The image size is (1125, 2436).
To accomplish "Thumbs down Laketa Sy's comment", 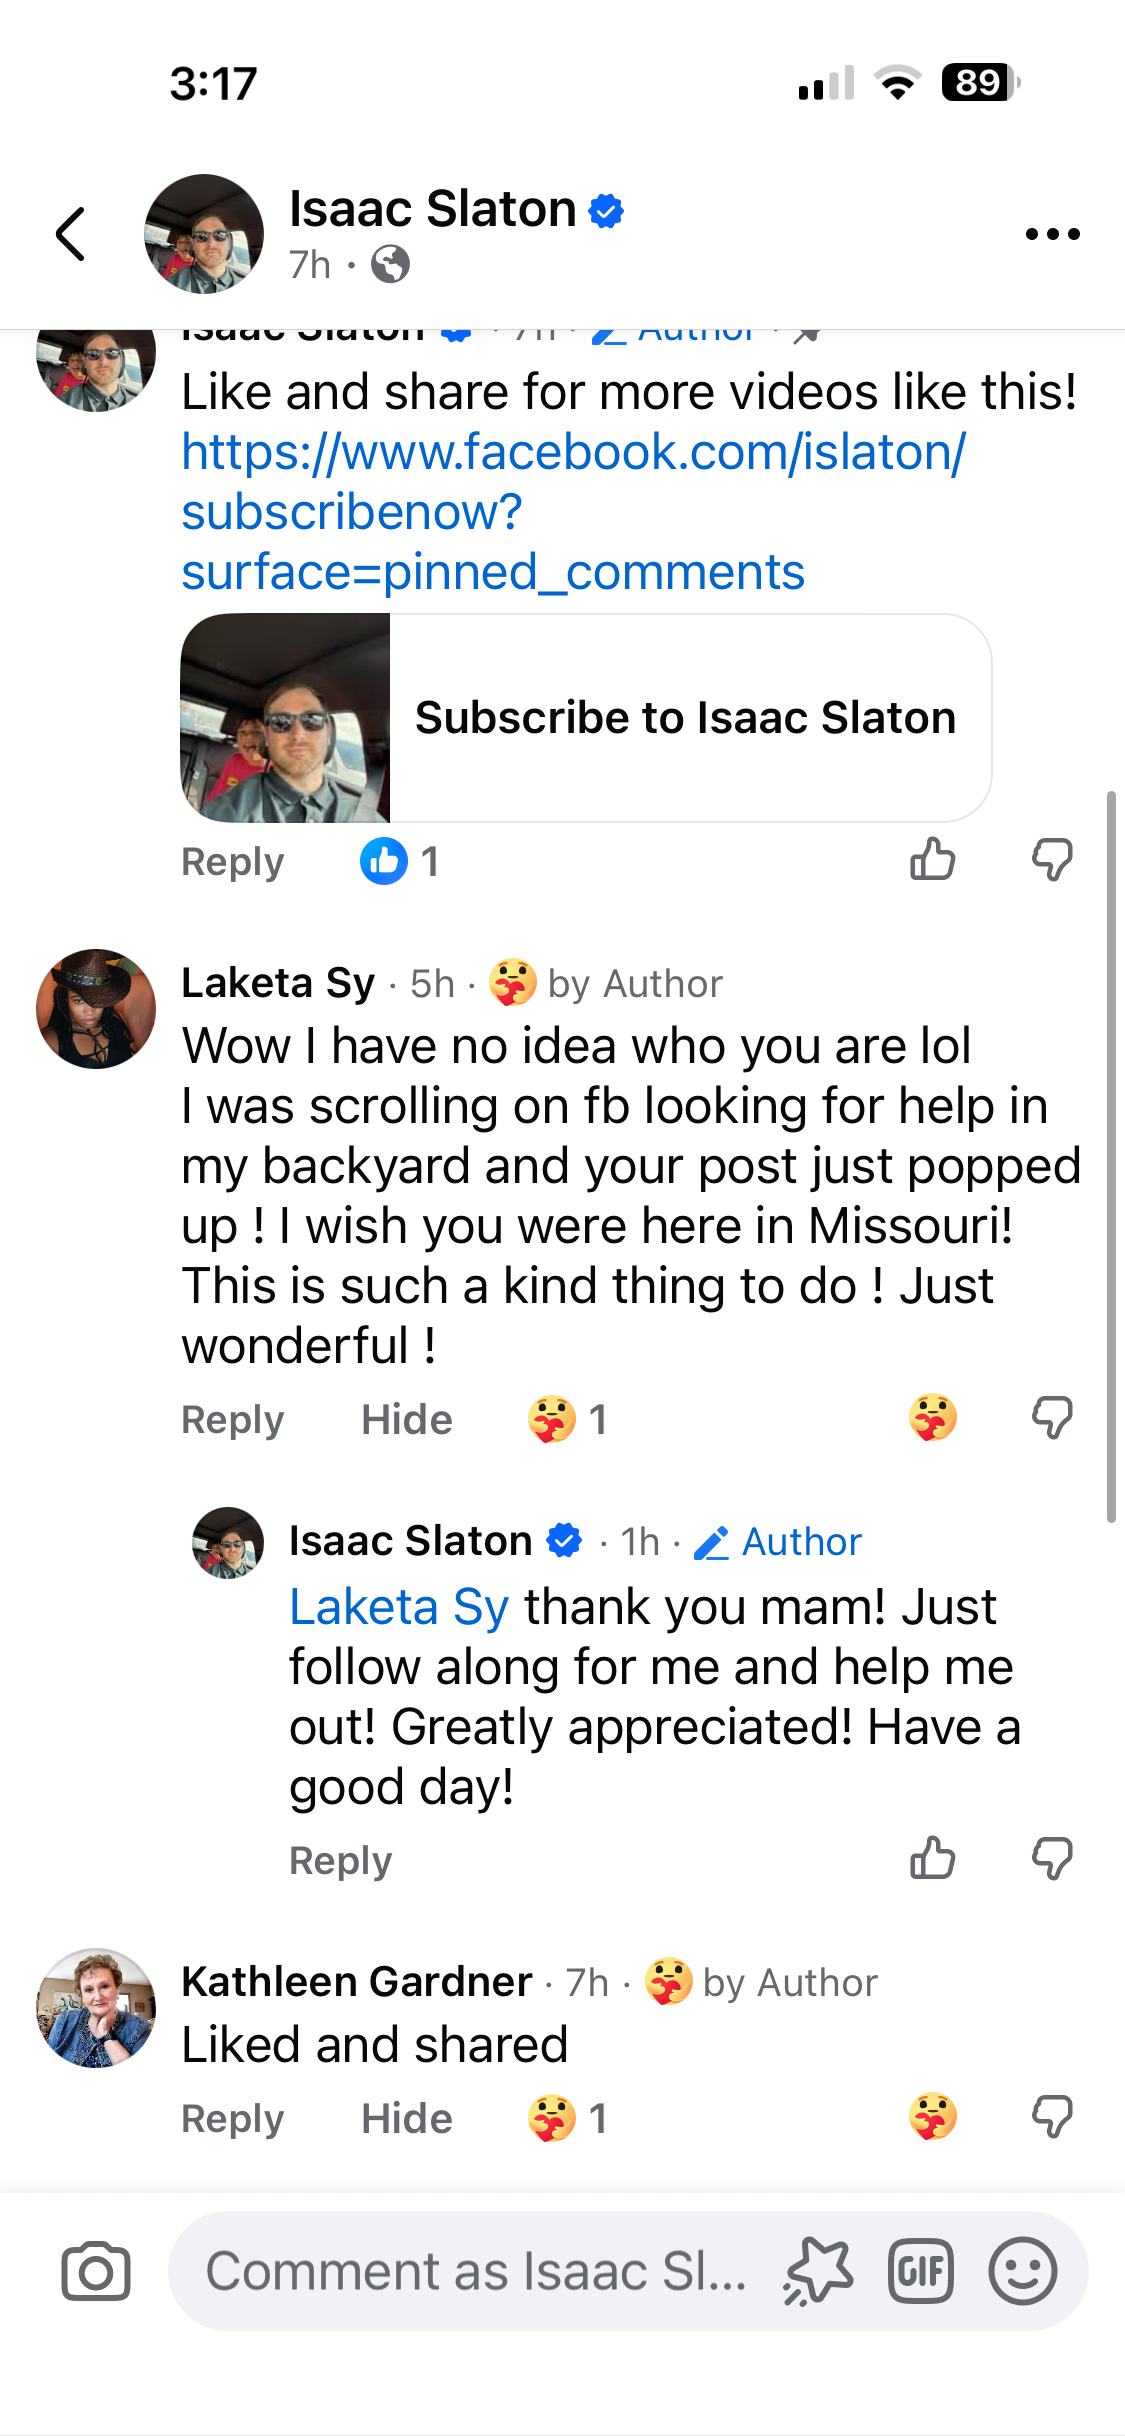I will [x=1052, y=1418].
